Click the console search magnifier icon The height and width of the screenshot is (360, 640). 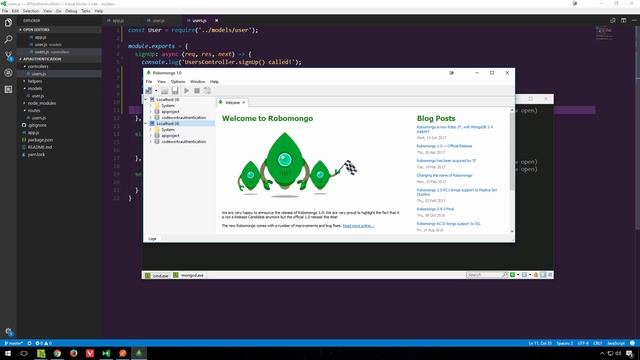[505, 275]
